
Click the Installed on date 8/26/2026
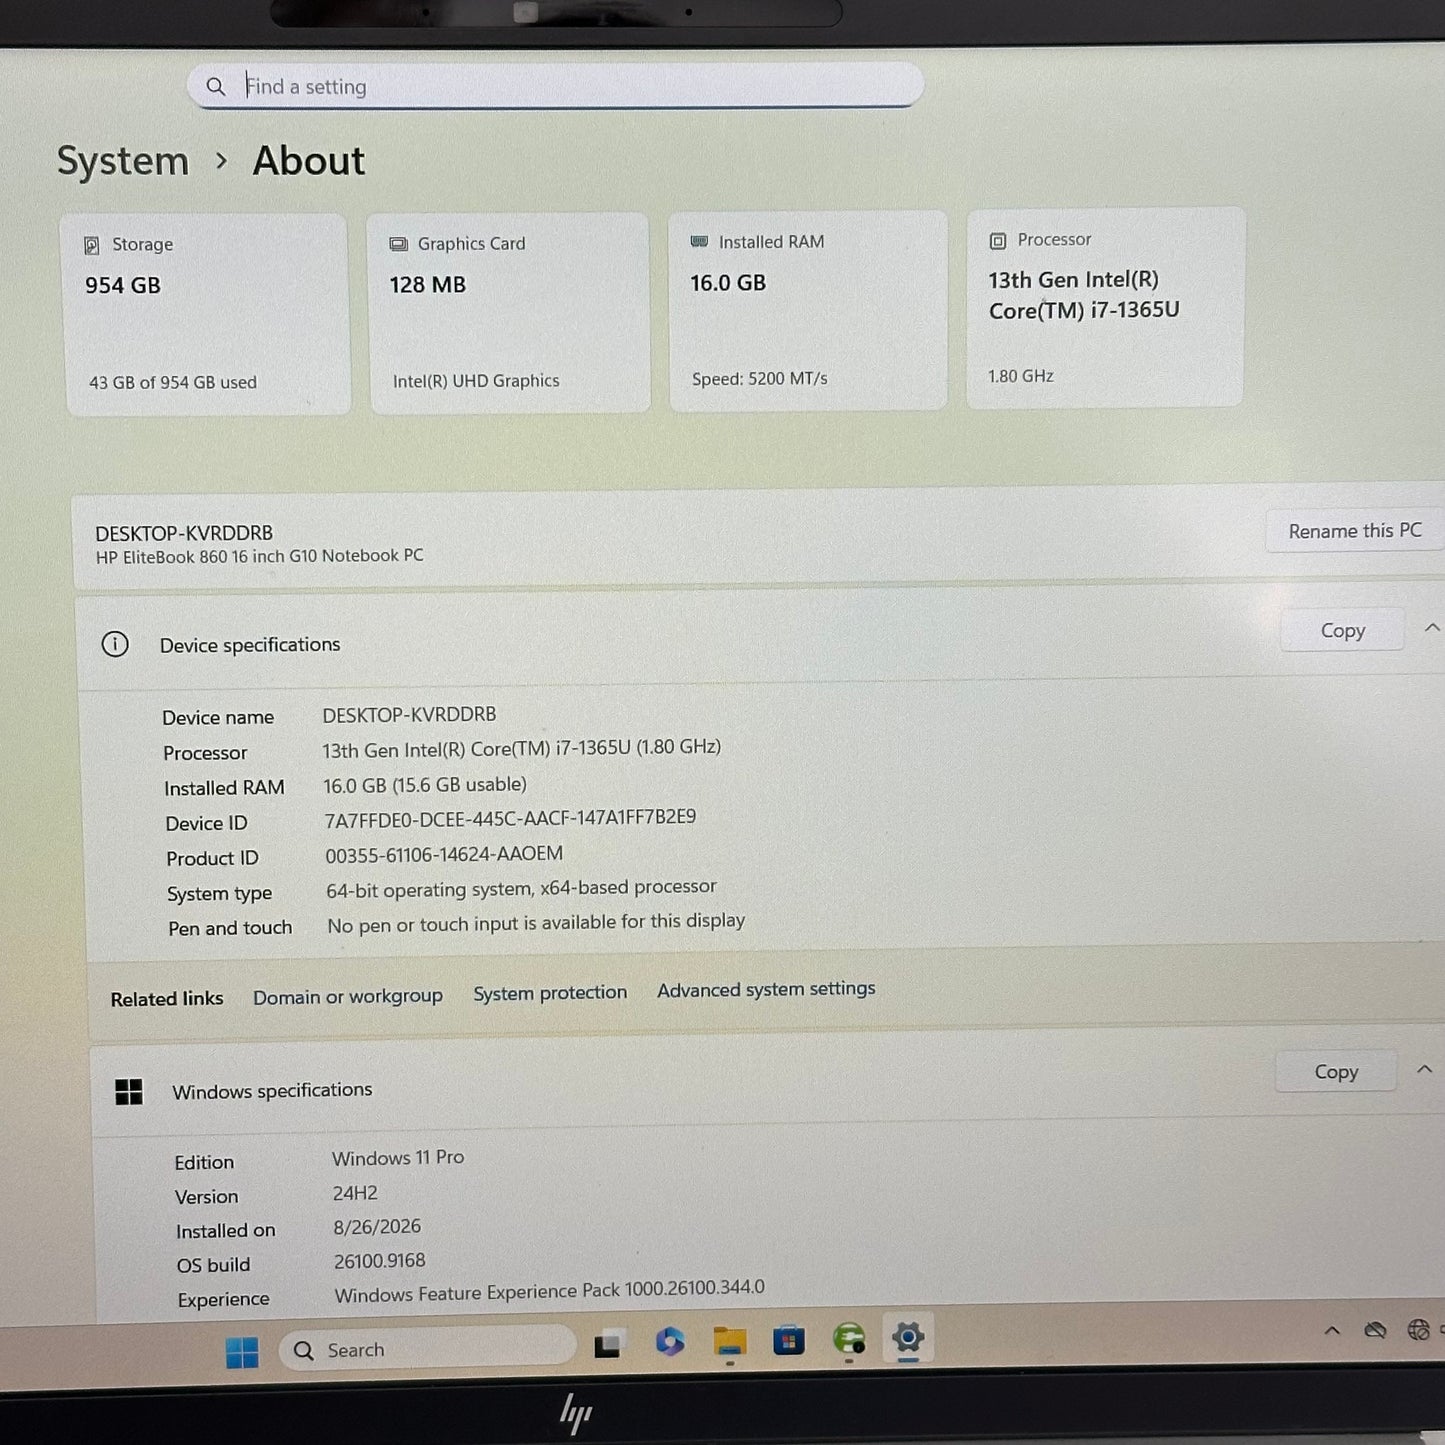point(377,1227)
